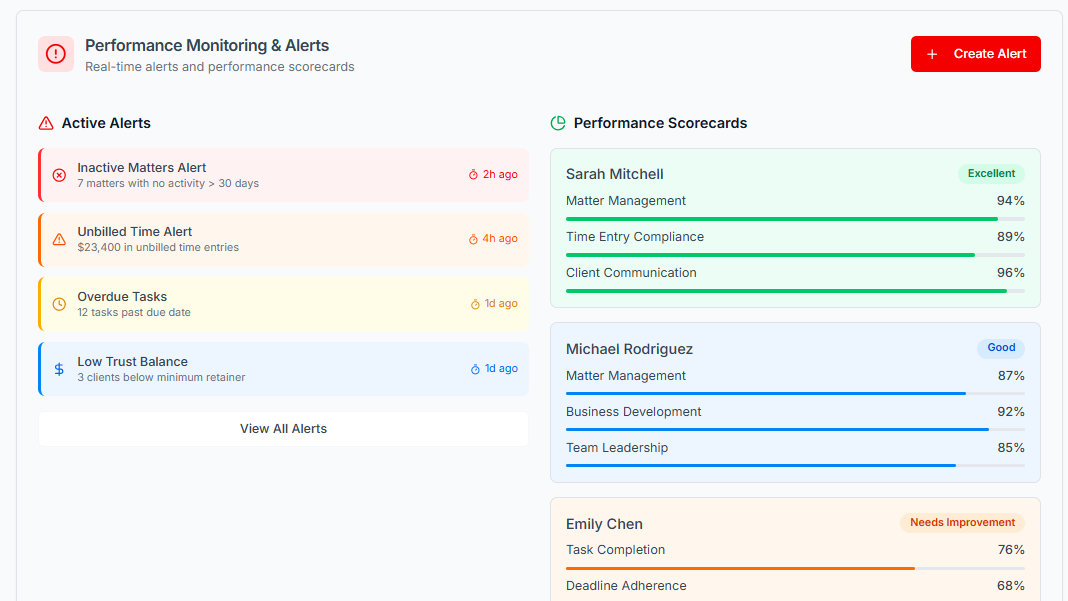The height and width of the screenshot is (601, 1068).
Task: Click Michael Rodriguez's Business Development progress bar
Action: click(795, 429)
